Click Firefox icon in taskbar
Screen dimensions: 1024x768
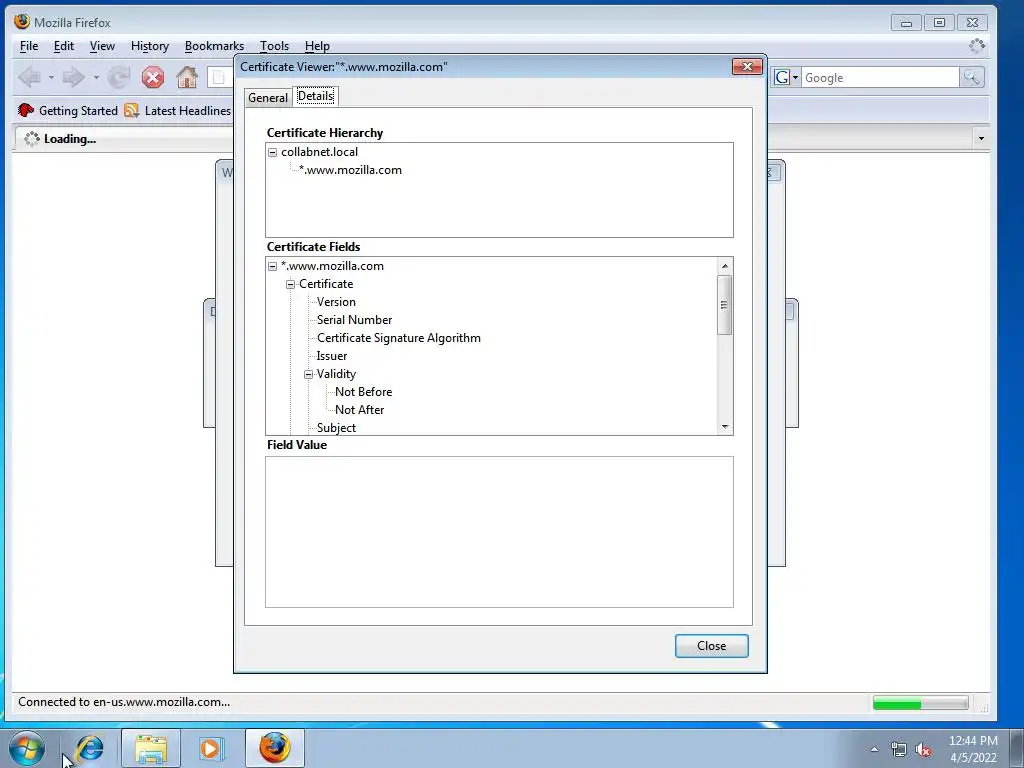click(x=275, y=748)
